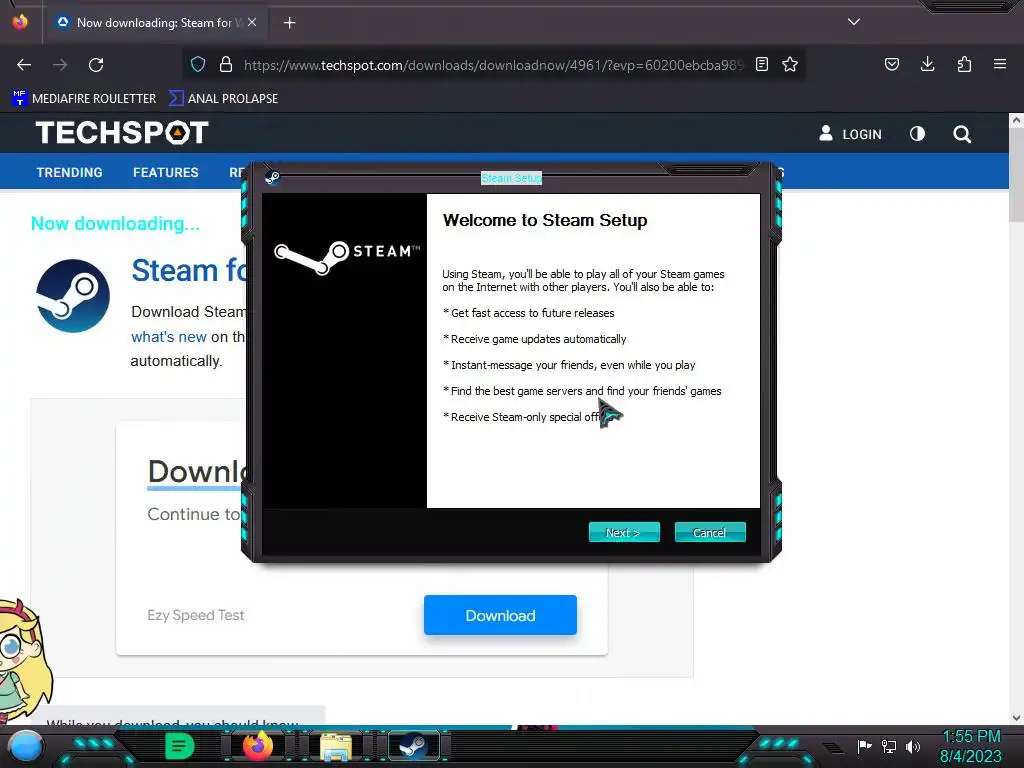Click 'Now downloading...' heading text
1024x768 pixels.
pos(116,223)
